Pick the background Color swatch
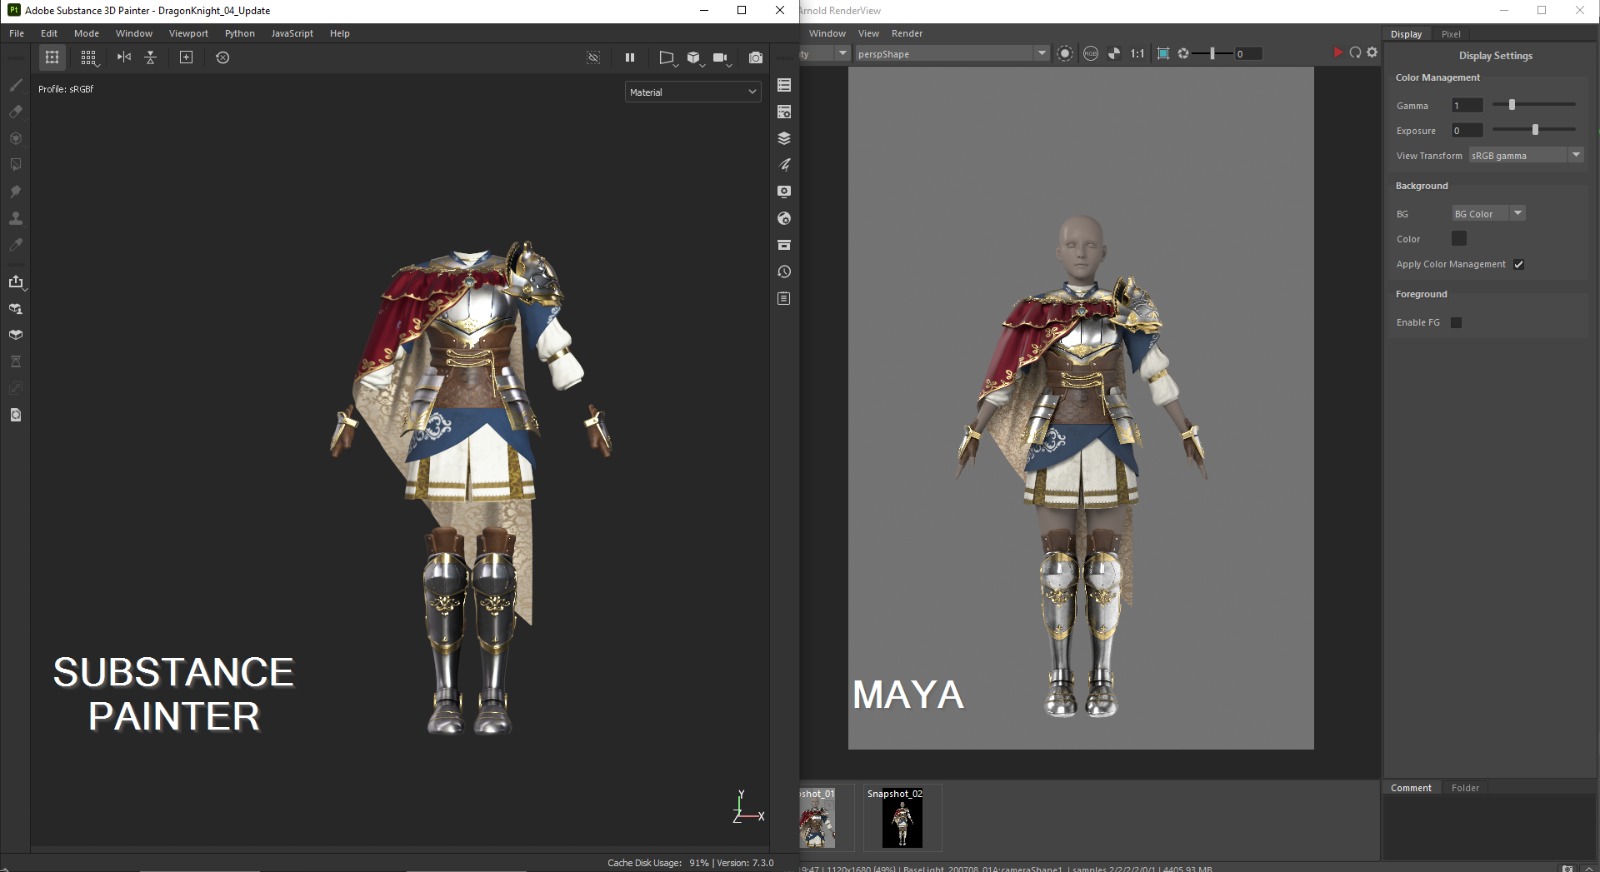This screenshot has height=872, width=1600. [x=1459, y=238]
